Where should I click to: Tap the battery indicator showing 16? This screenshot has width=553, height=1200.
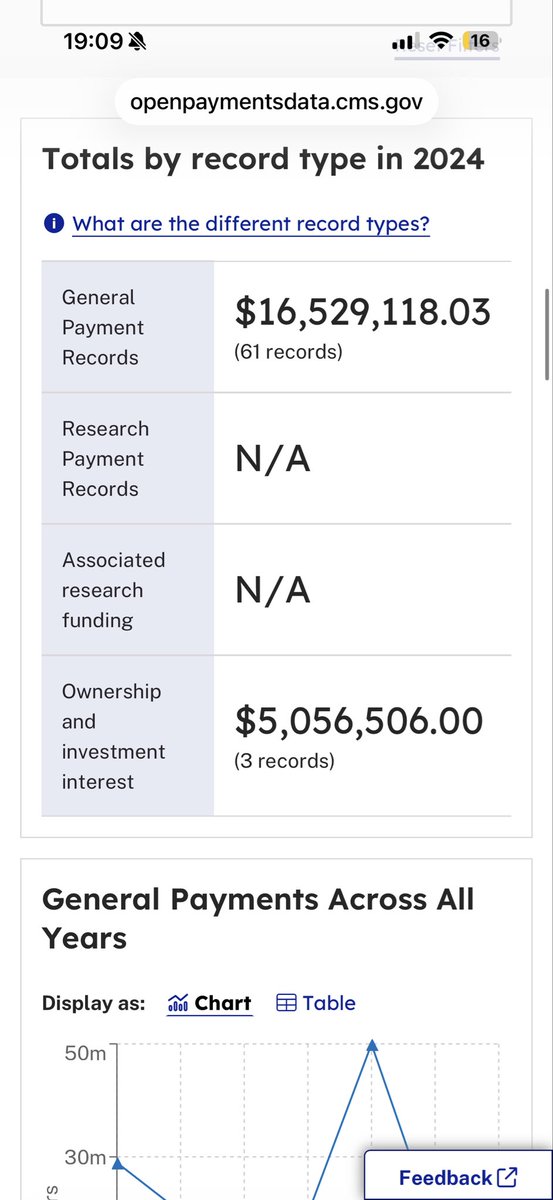point(478,41)
